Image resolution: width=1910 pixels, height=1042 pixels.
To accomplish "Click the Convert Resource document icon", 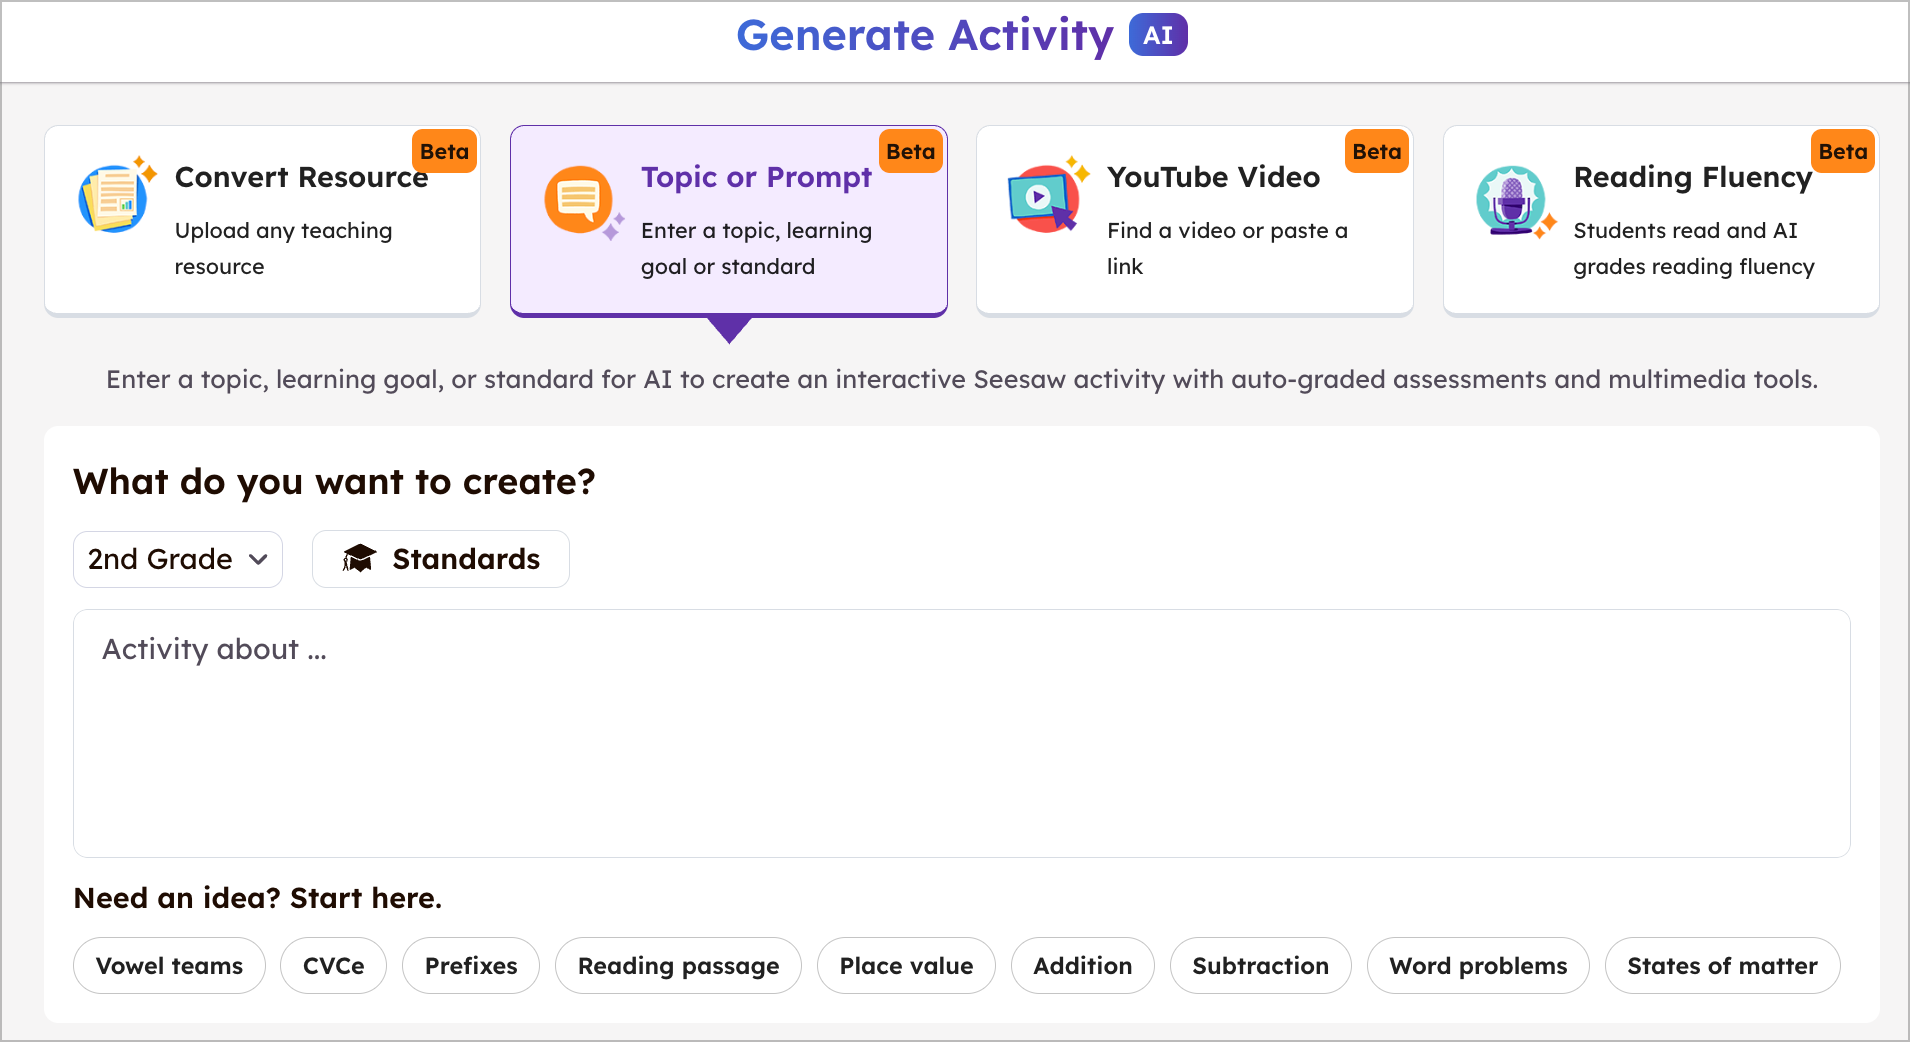I will (x=114, y=199).
